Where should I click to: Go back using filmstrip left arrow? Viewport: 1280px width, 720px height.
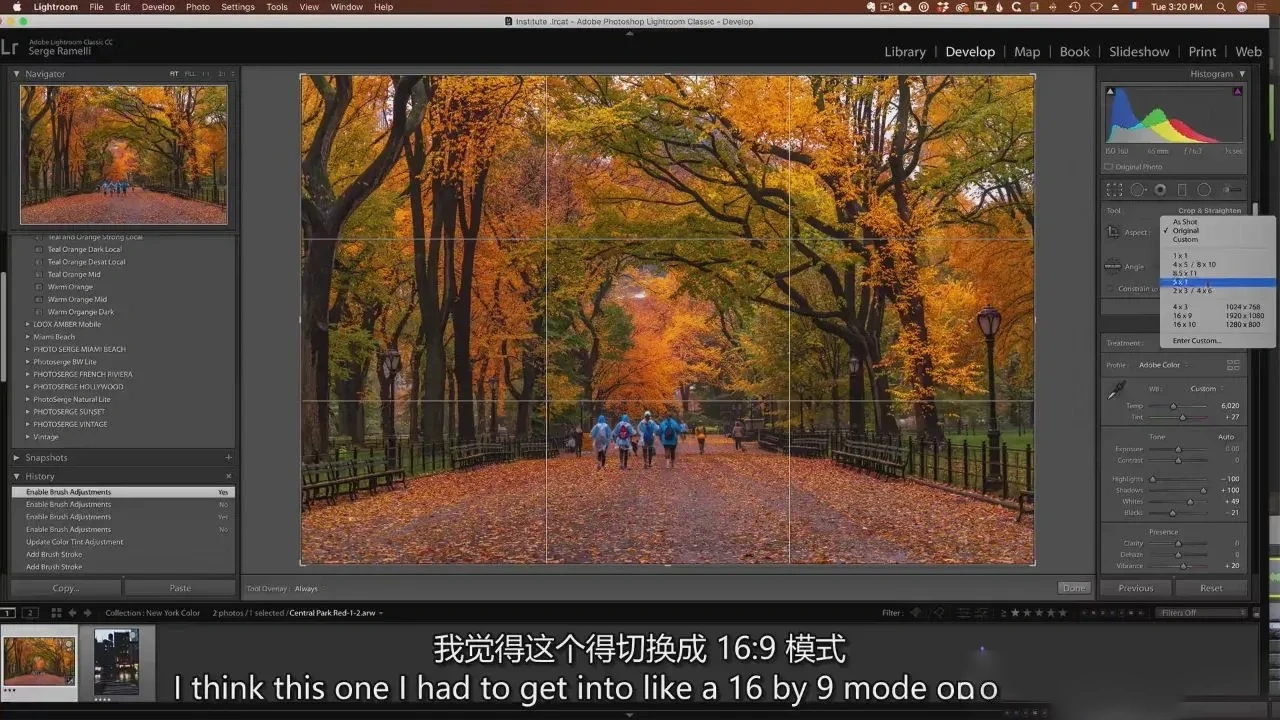coord(72,613)
